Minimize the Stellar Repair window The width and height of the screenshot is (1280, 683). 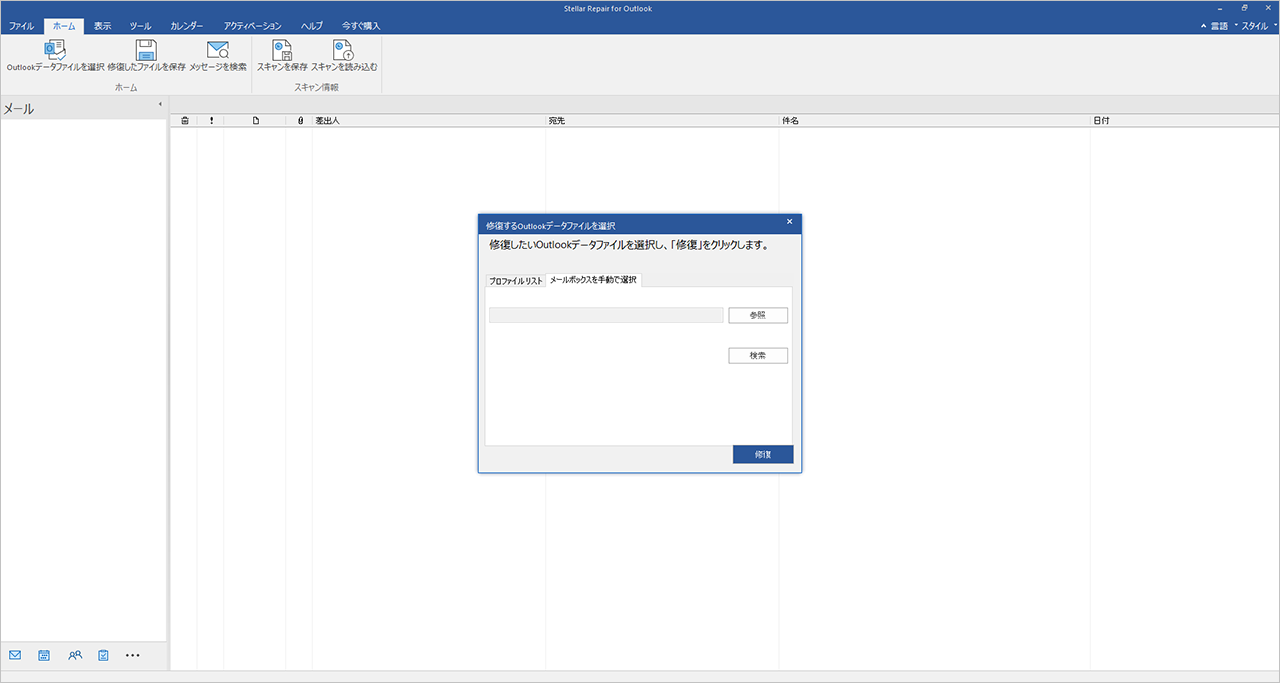[1219, 8]
